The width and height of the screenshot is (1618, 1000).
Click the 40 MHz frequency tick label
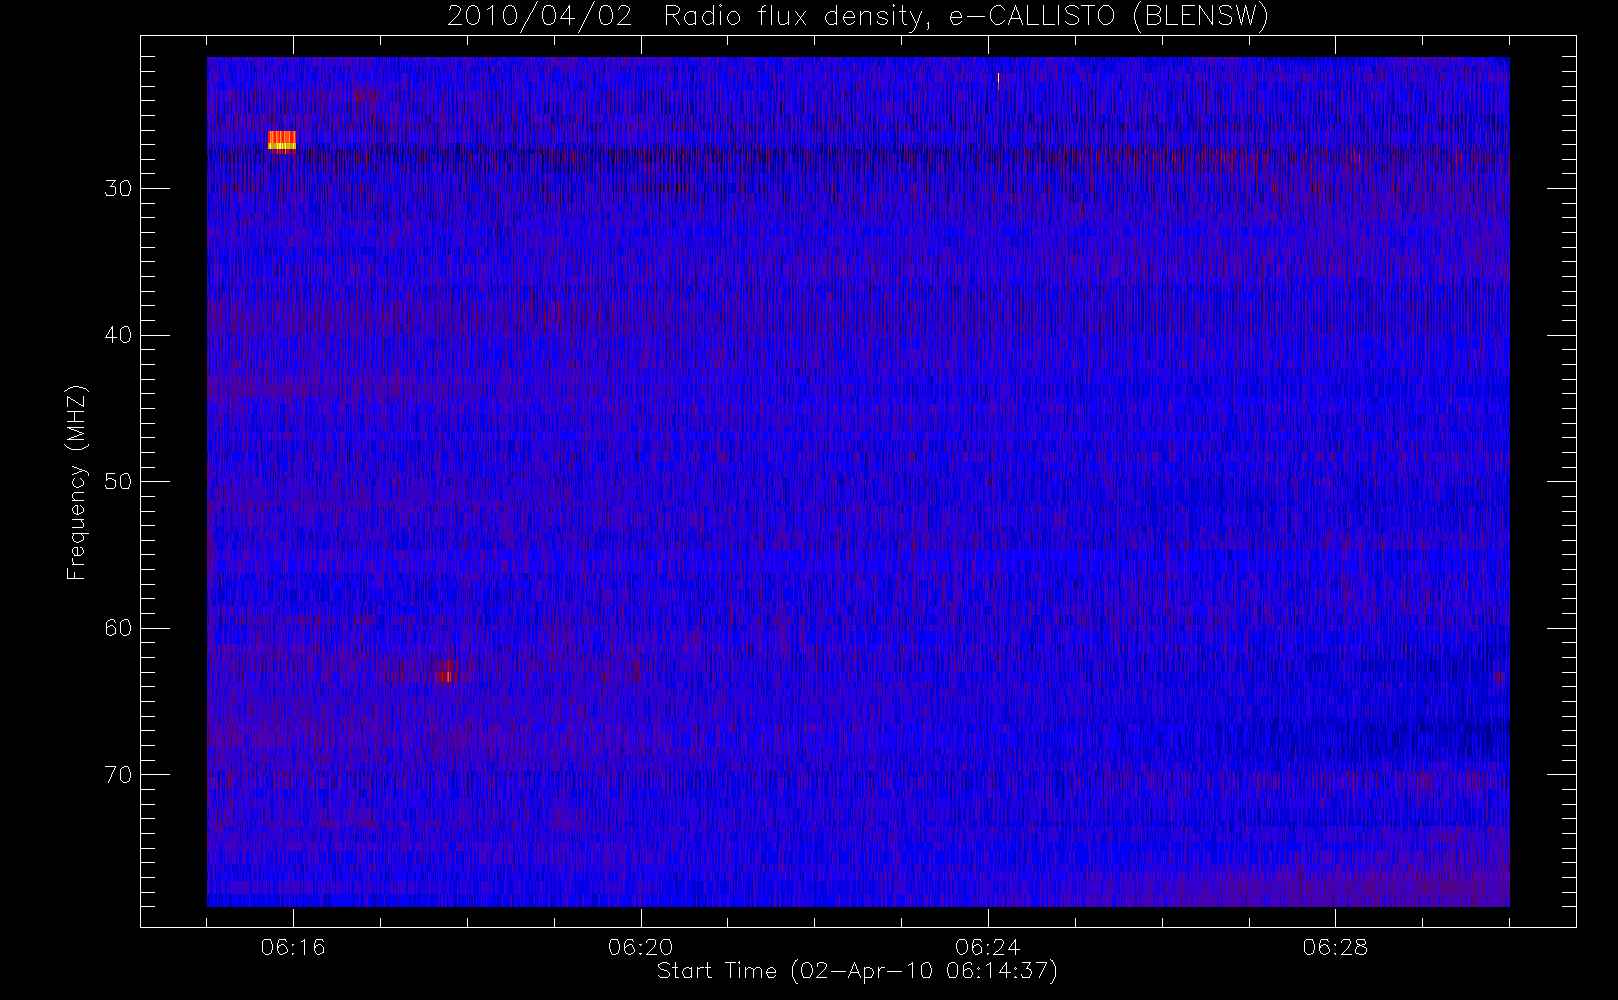(118, 335)
